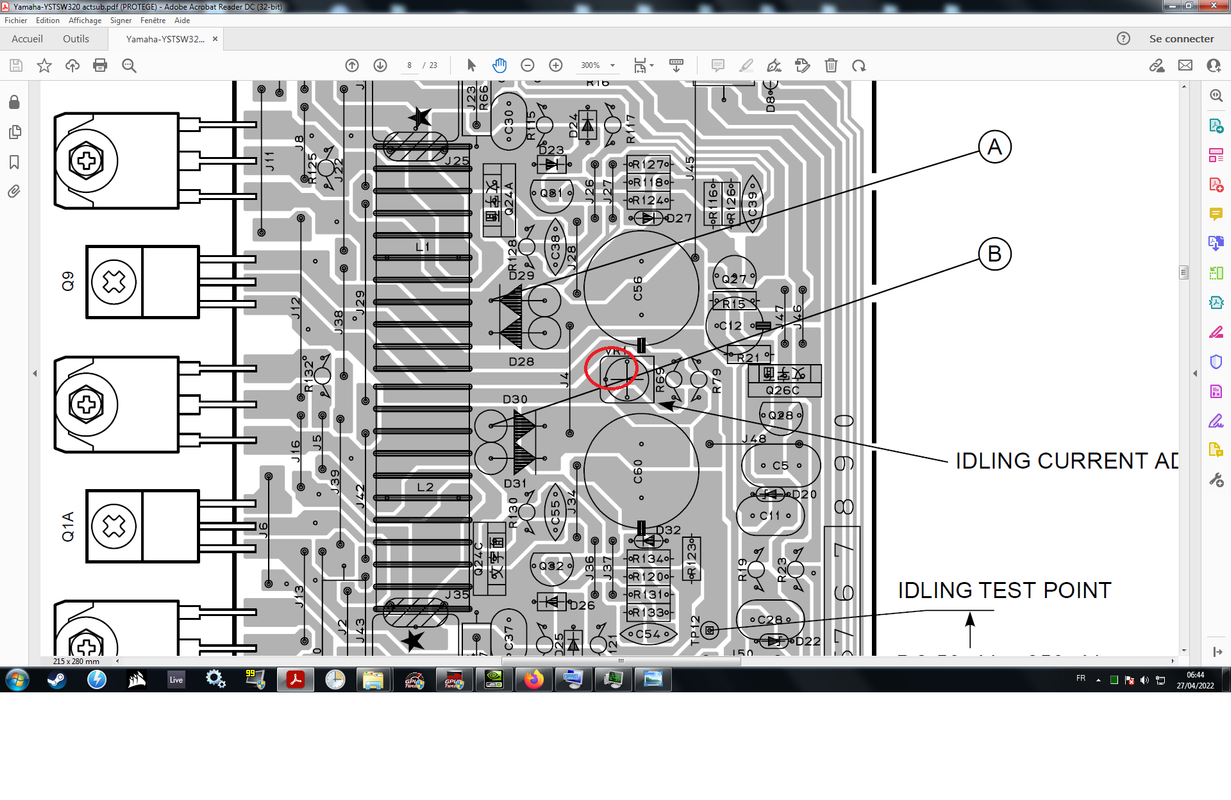Zoom in with plus button
Viewport: 1231px width, 800px height.
[555, 65]
